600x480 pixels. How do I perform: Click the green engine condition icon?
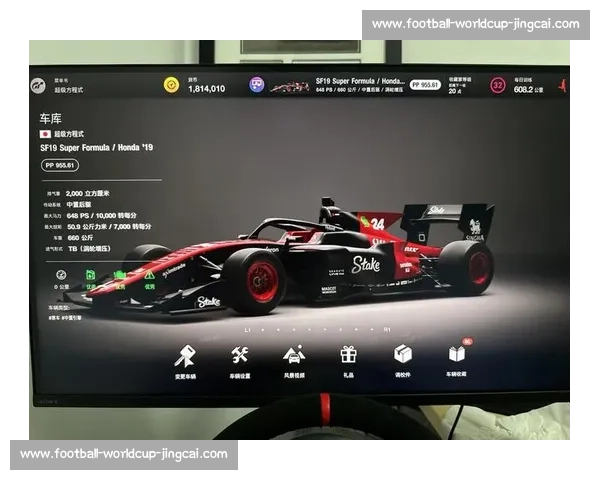point(120,274)
